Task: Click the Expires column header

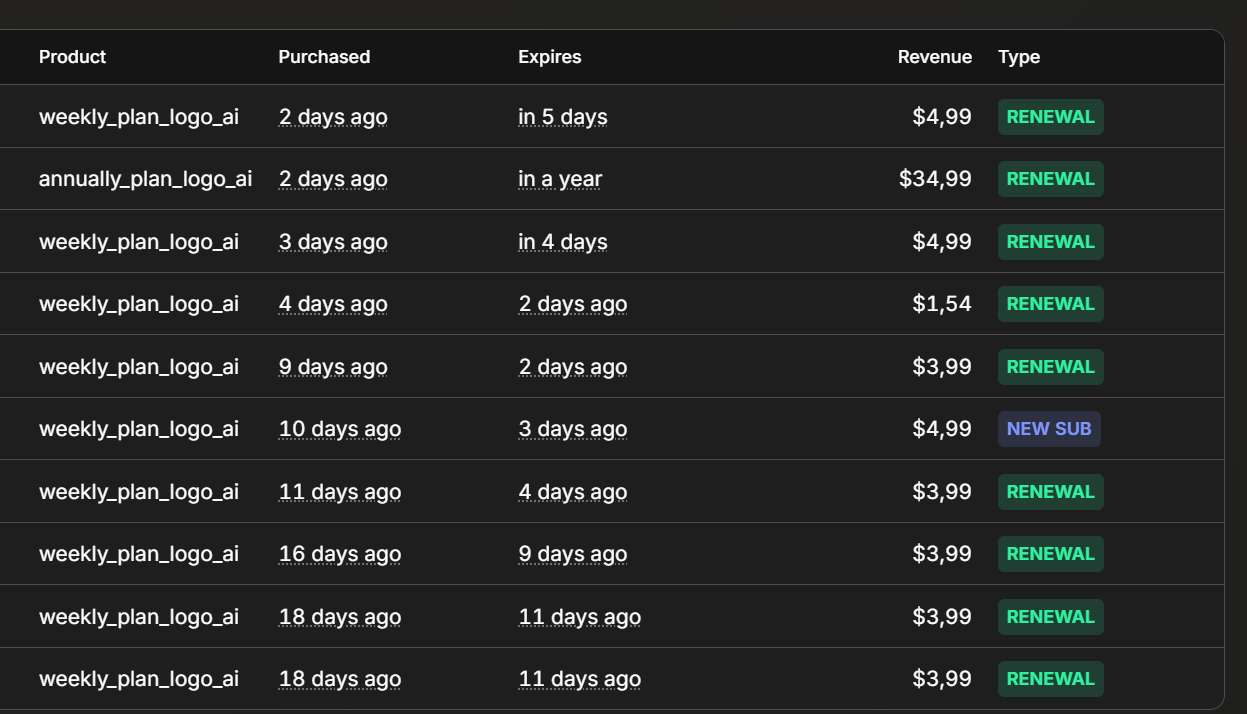Action: point(549,57)
